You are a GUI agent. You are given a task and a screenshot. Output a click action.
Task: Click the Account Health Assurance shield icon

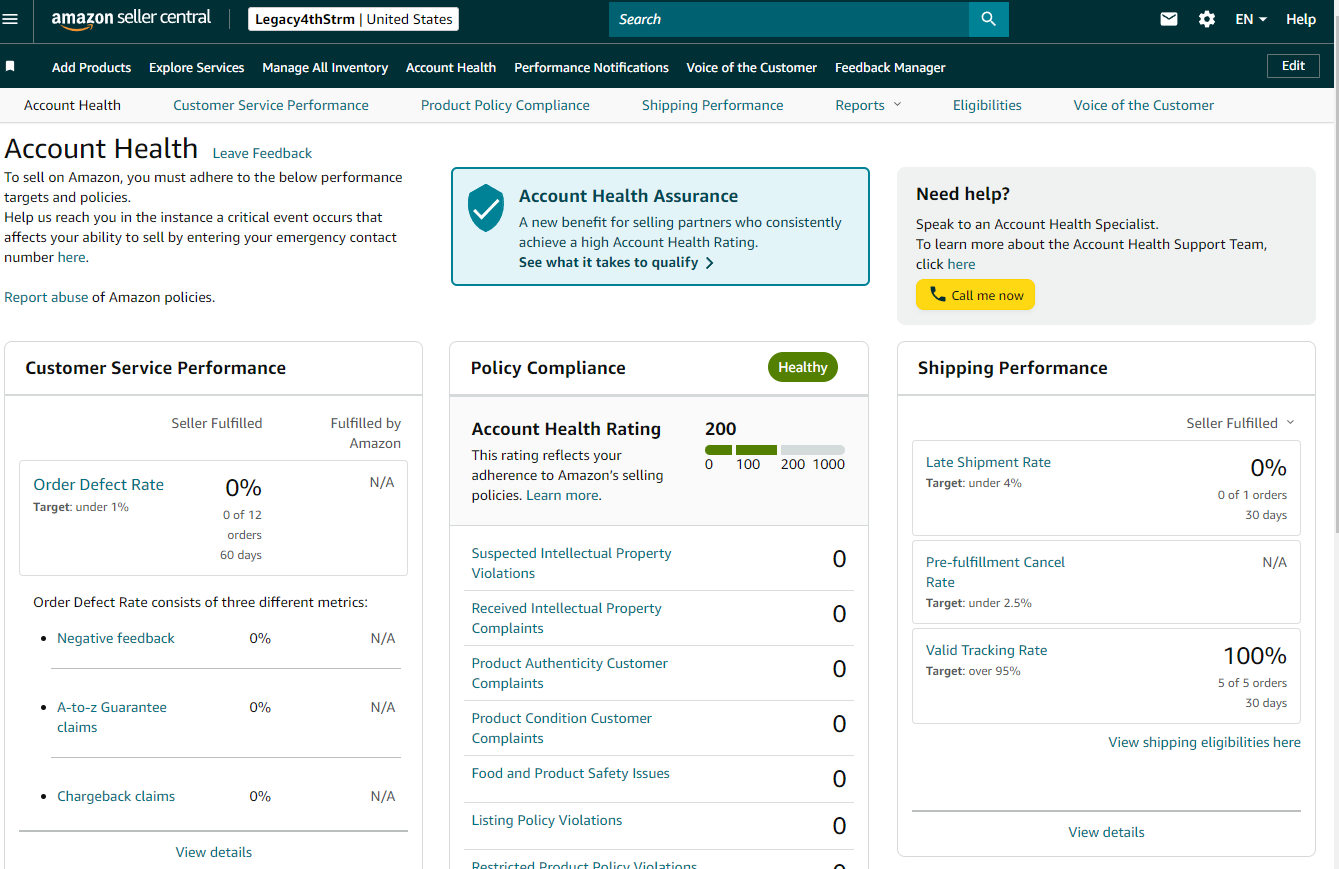pyautogui.click(x=486, y=208)
